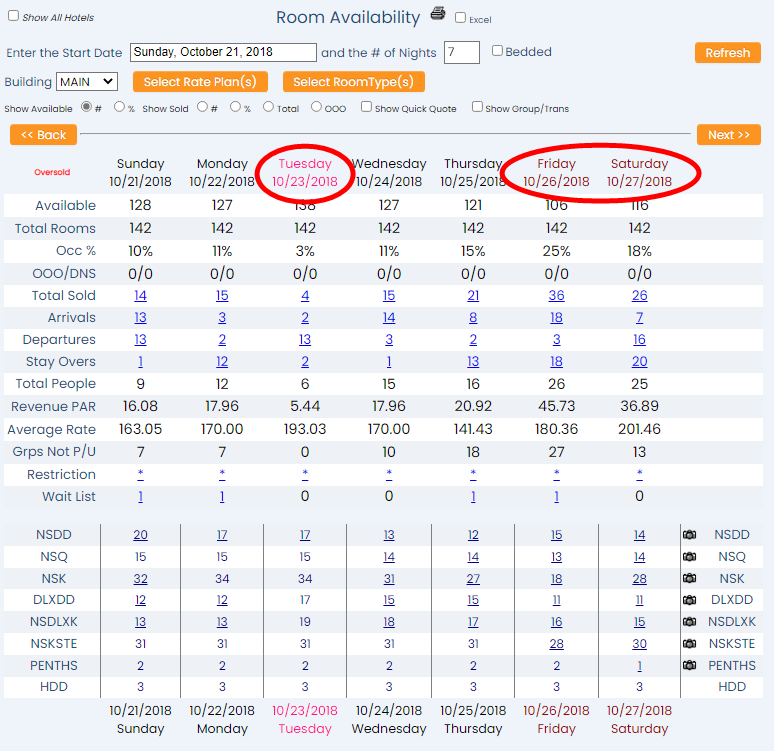
Task: Go to the previous week with Back
Action: click(x=43, y=135)
